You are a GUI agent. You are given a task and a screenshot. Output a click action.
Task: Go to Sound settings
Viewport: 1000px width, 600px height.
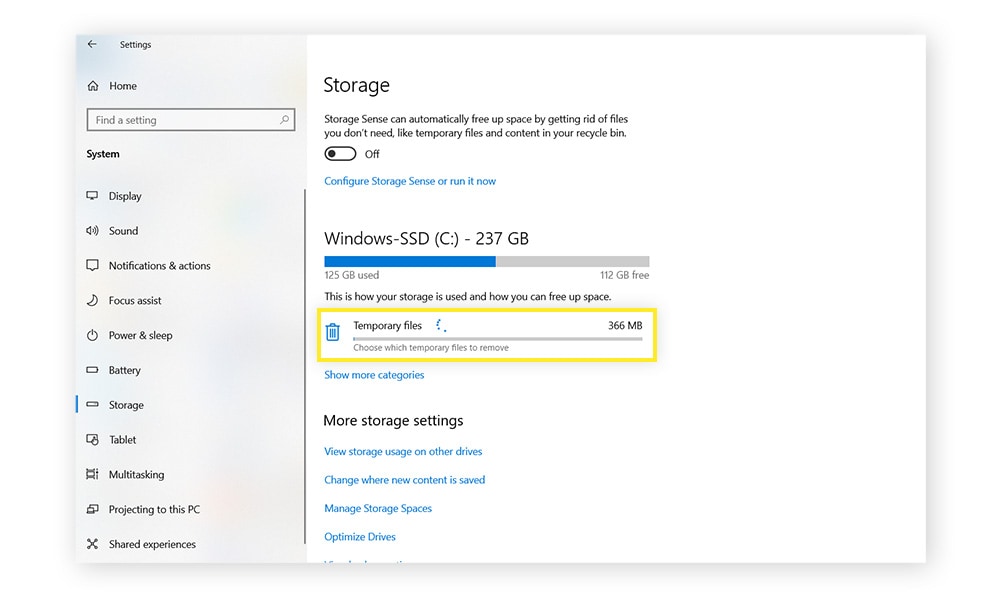click(123, 231)
